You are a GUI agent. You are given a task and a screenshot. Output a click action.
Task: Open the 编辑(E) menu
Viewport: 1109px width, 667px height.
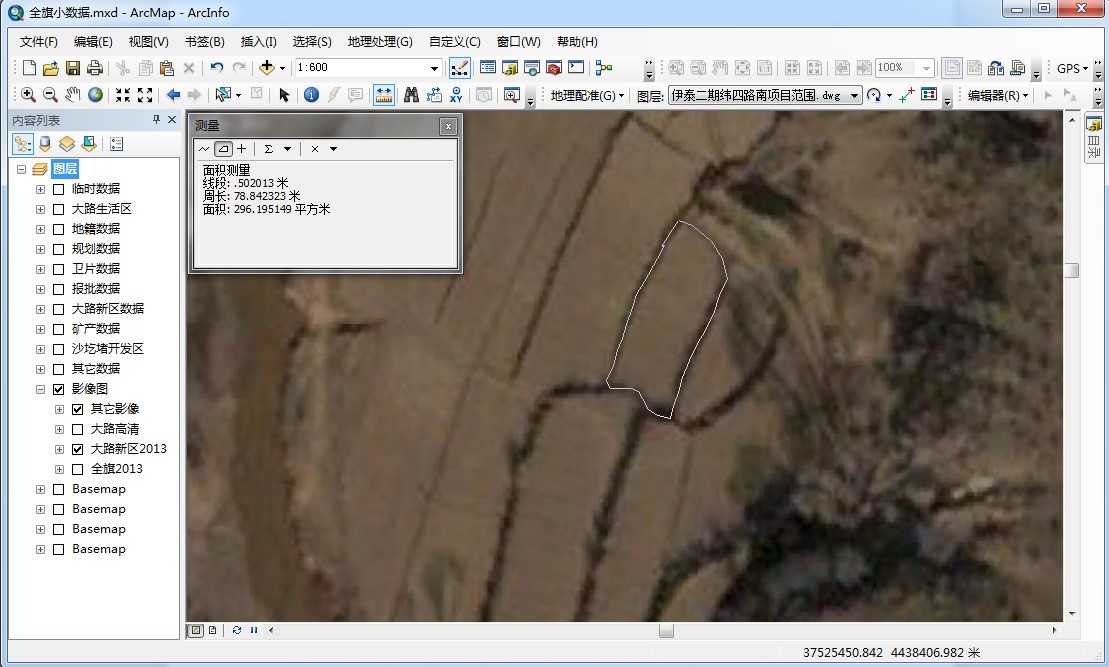coord(93,42)
